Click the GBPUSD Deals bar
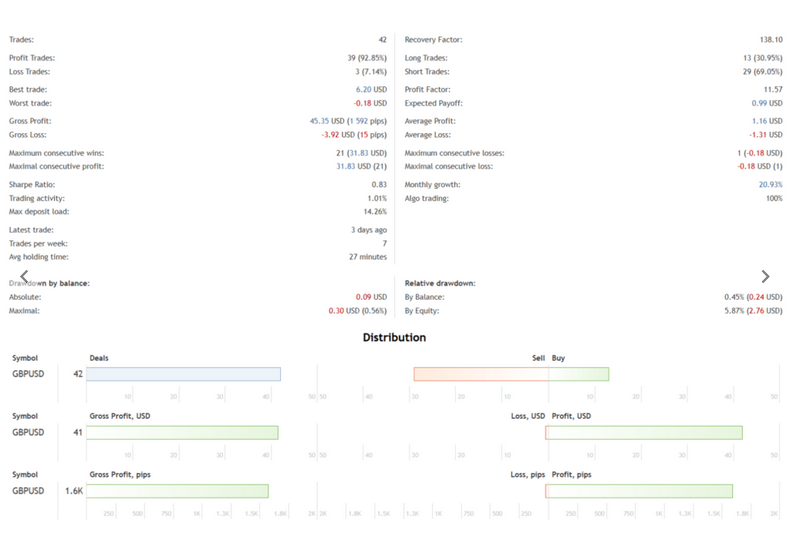Viewport: 790px width, 553px height. click(x=183, y=374)
